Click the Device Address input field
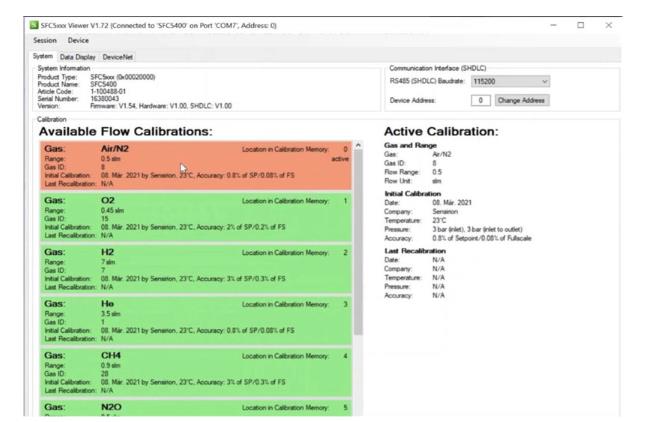Viewport: 647px width, 422px height. [480, 101]
